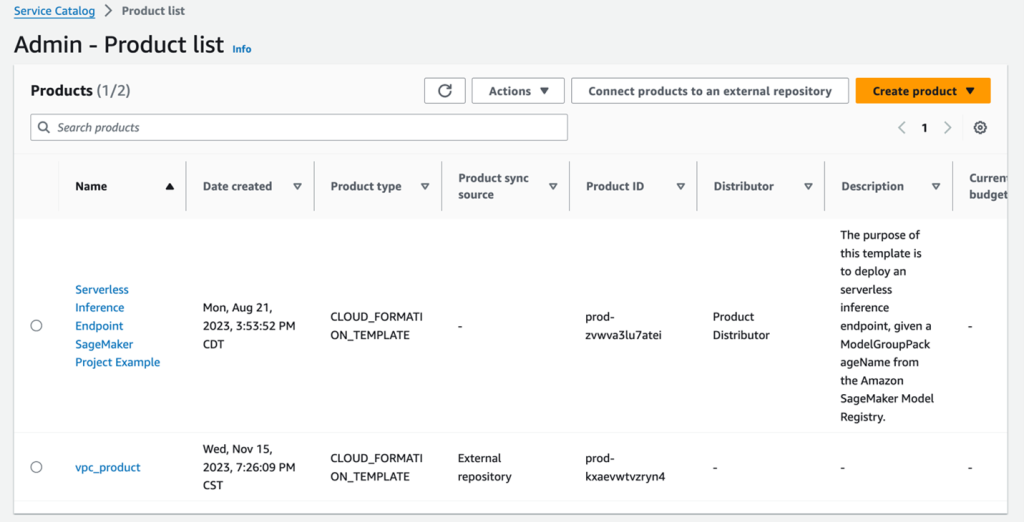Open Serverless Inference Endpoint SageMaker Project link
Image resolution: width=1024 pixels, height=522 pixels.
coord(117,326)
